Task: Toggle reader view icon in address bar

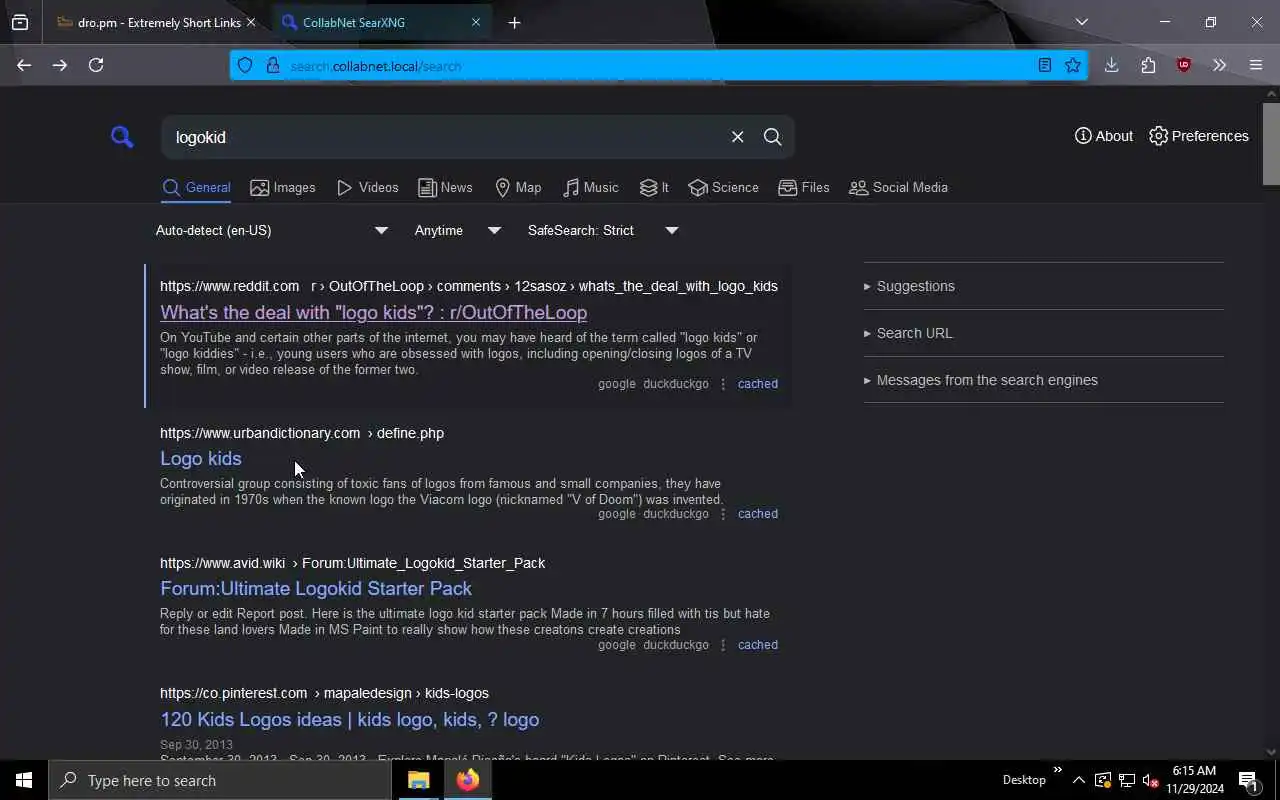Action: [1044, 65]
